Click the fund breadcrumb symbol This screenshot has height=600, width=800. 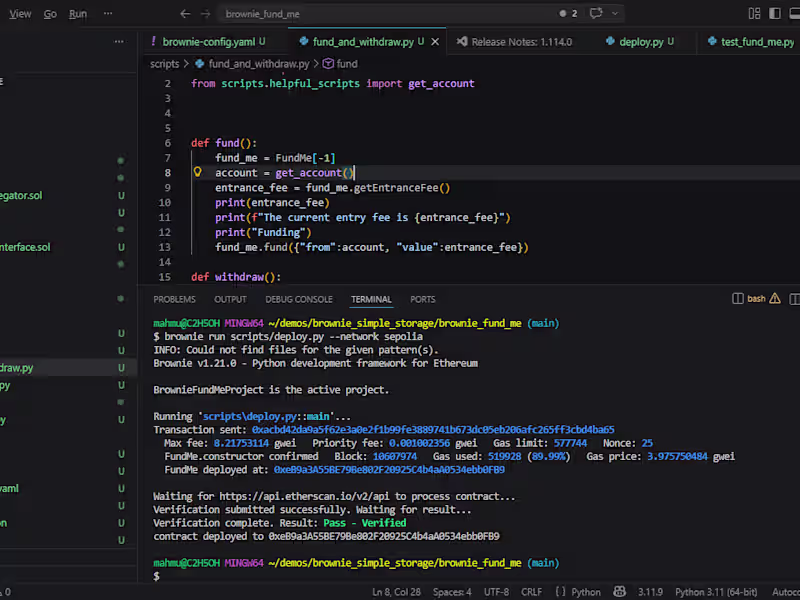pos(346,63)
